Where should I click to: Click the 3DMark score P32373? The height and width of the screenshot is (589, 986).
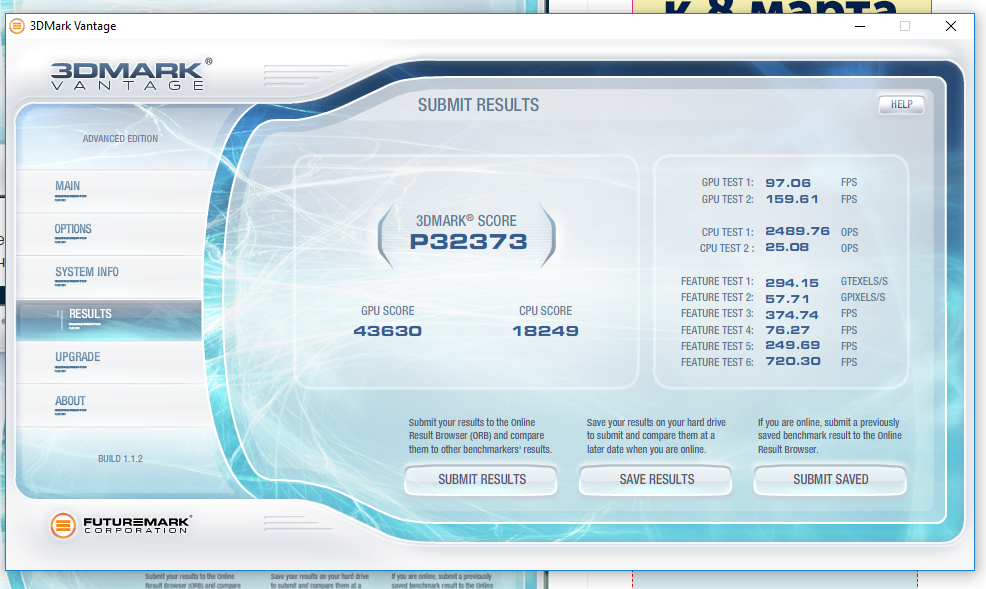pos(468,242)
